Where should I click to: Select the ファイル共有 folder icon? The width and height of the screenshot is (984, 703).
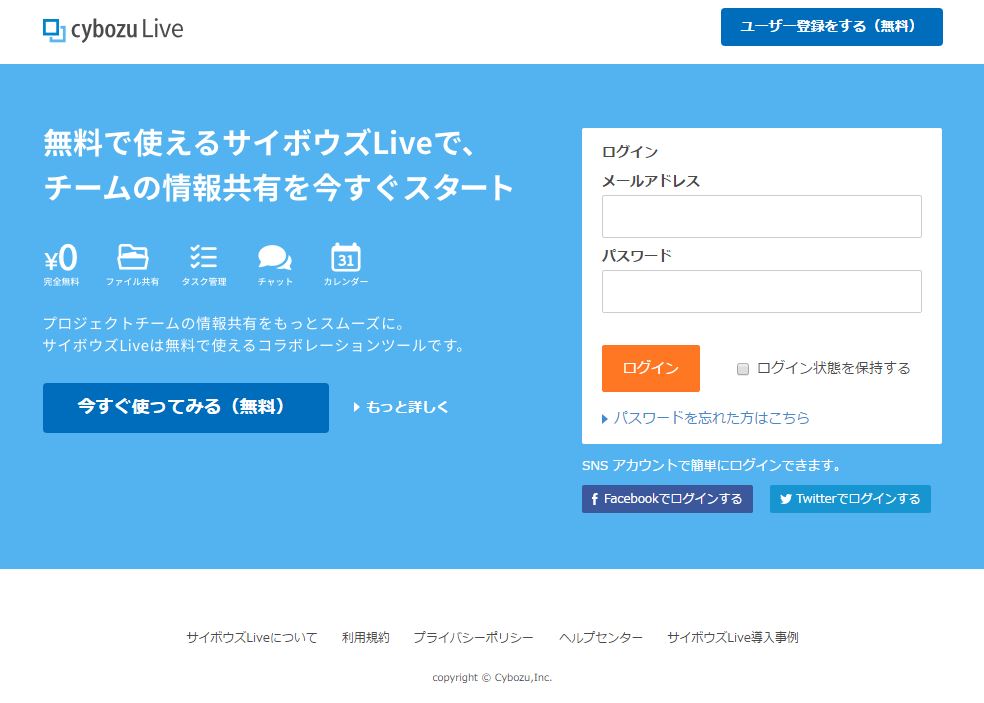pyautogui.click(x=133, y=258)
